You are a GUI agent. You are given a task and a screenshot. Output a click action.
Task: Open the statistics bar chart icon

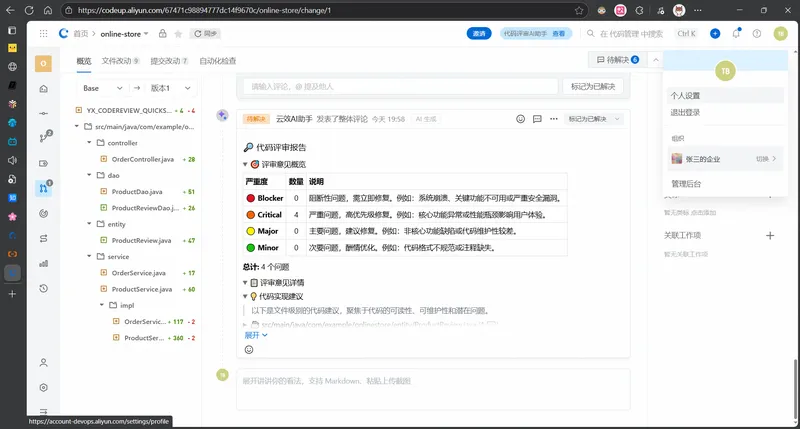(43, 263)
